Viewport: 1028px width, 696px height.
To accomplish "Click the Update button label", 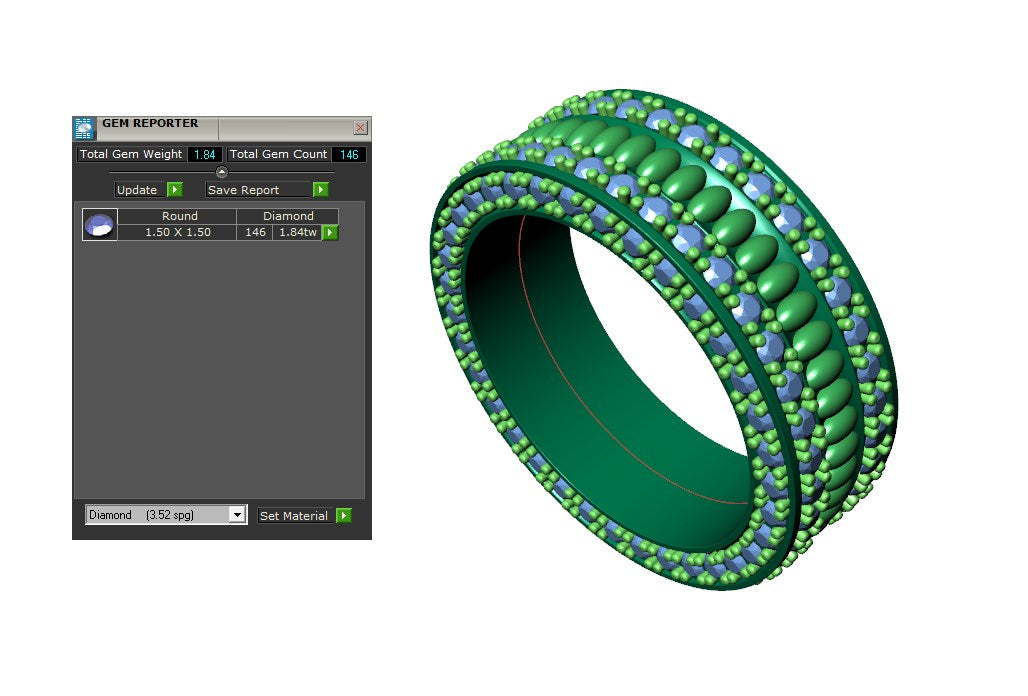I will [x=138, y=190].
